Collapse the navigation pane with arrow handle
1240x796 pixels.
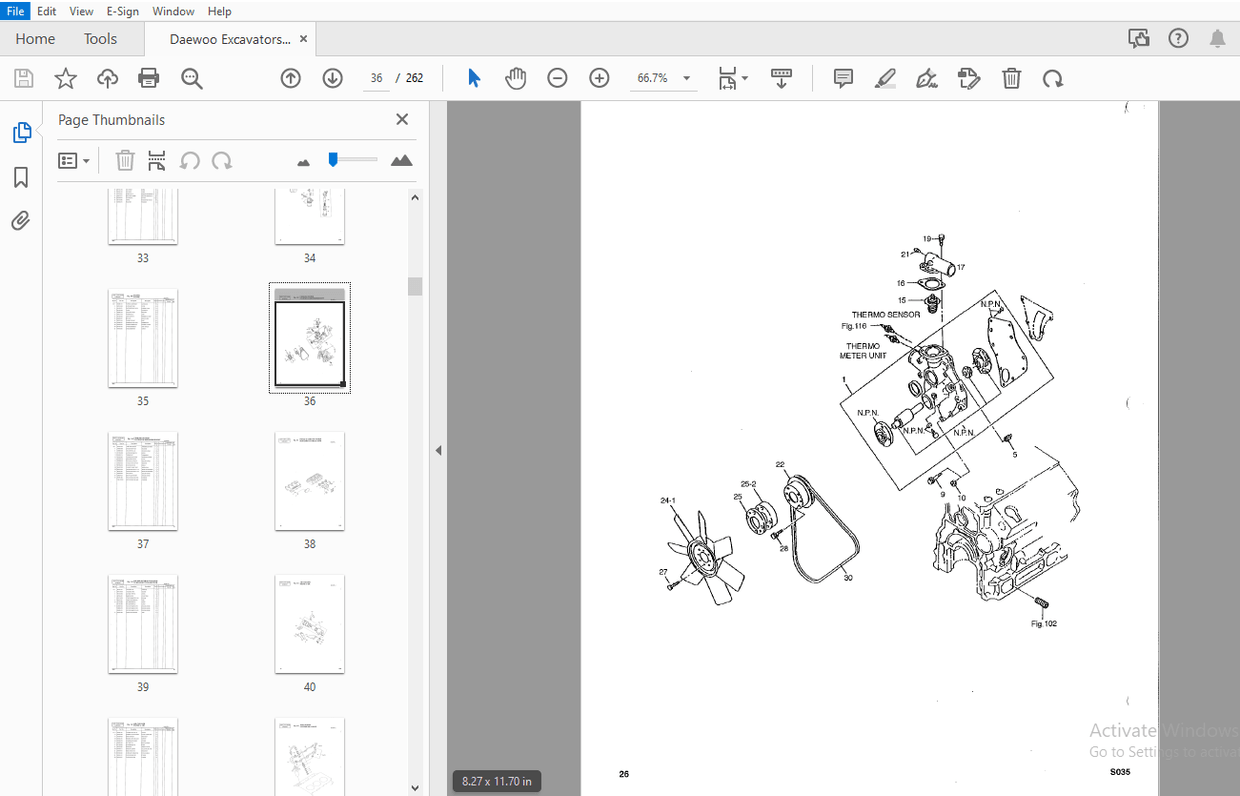pyautogui.click(x=438, y=451)
